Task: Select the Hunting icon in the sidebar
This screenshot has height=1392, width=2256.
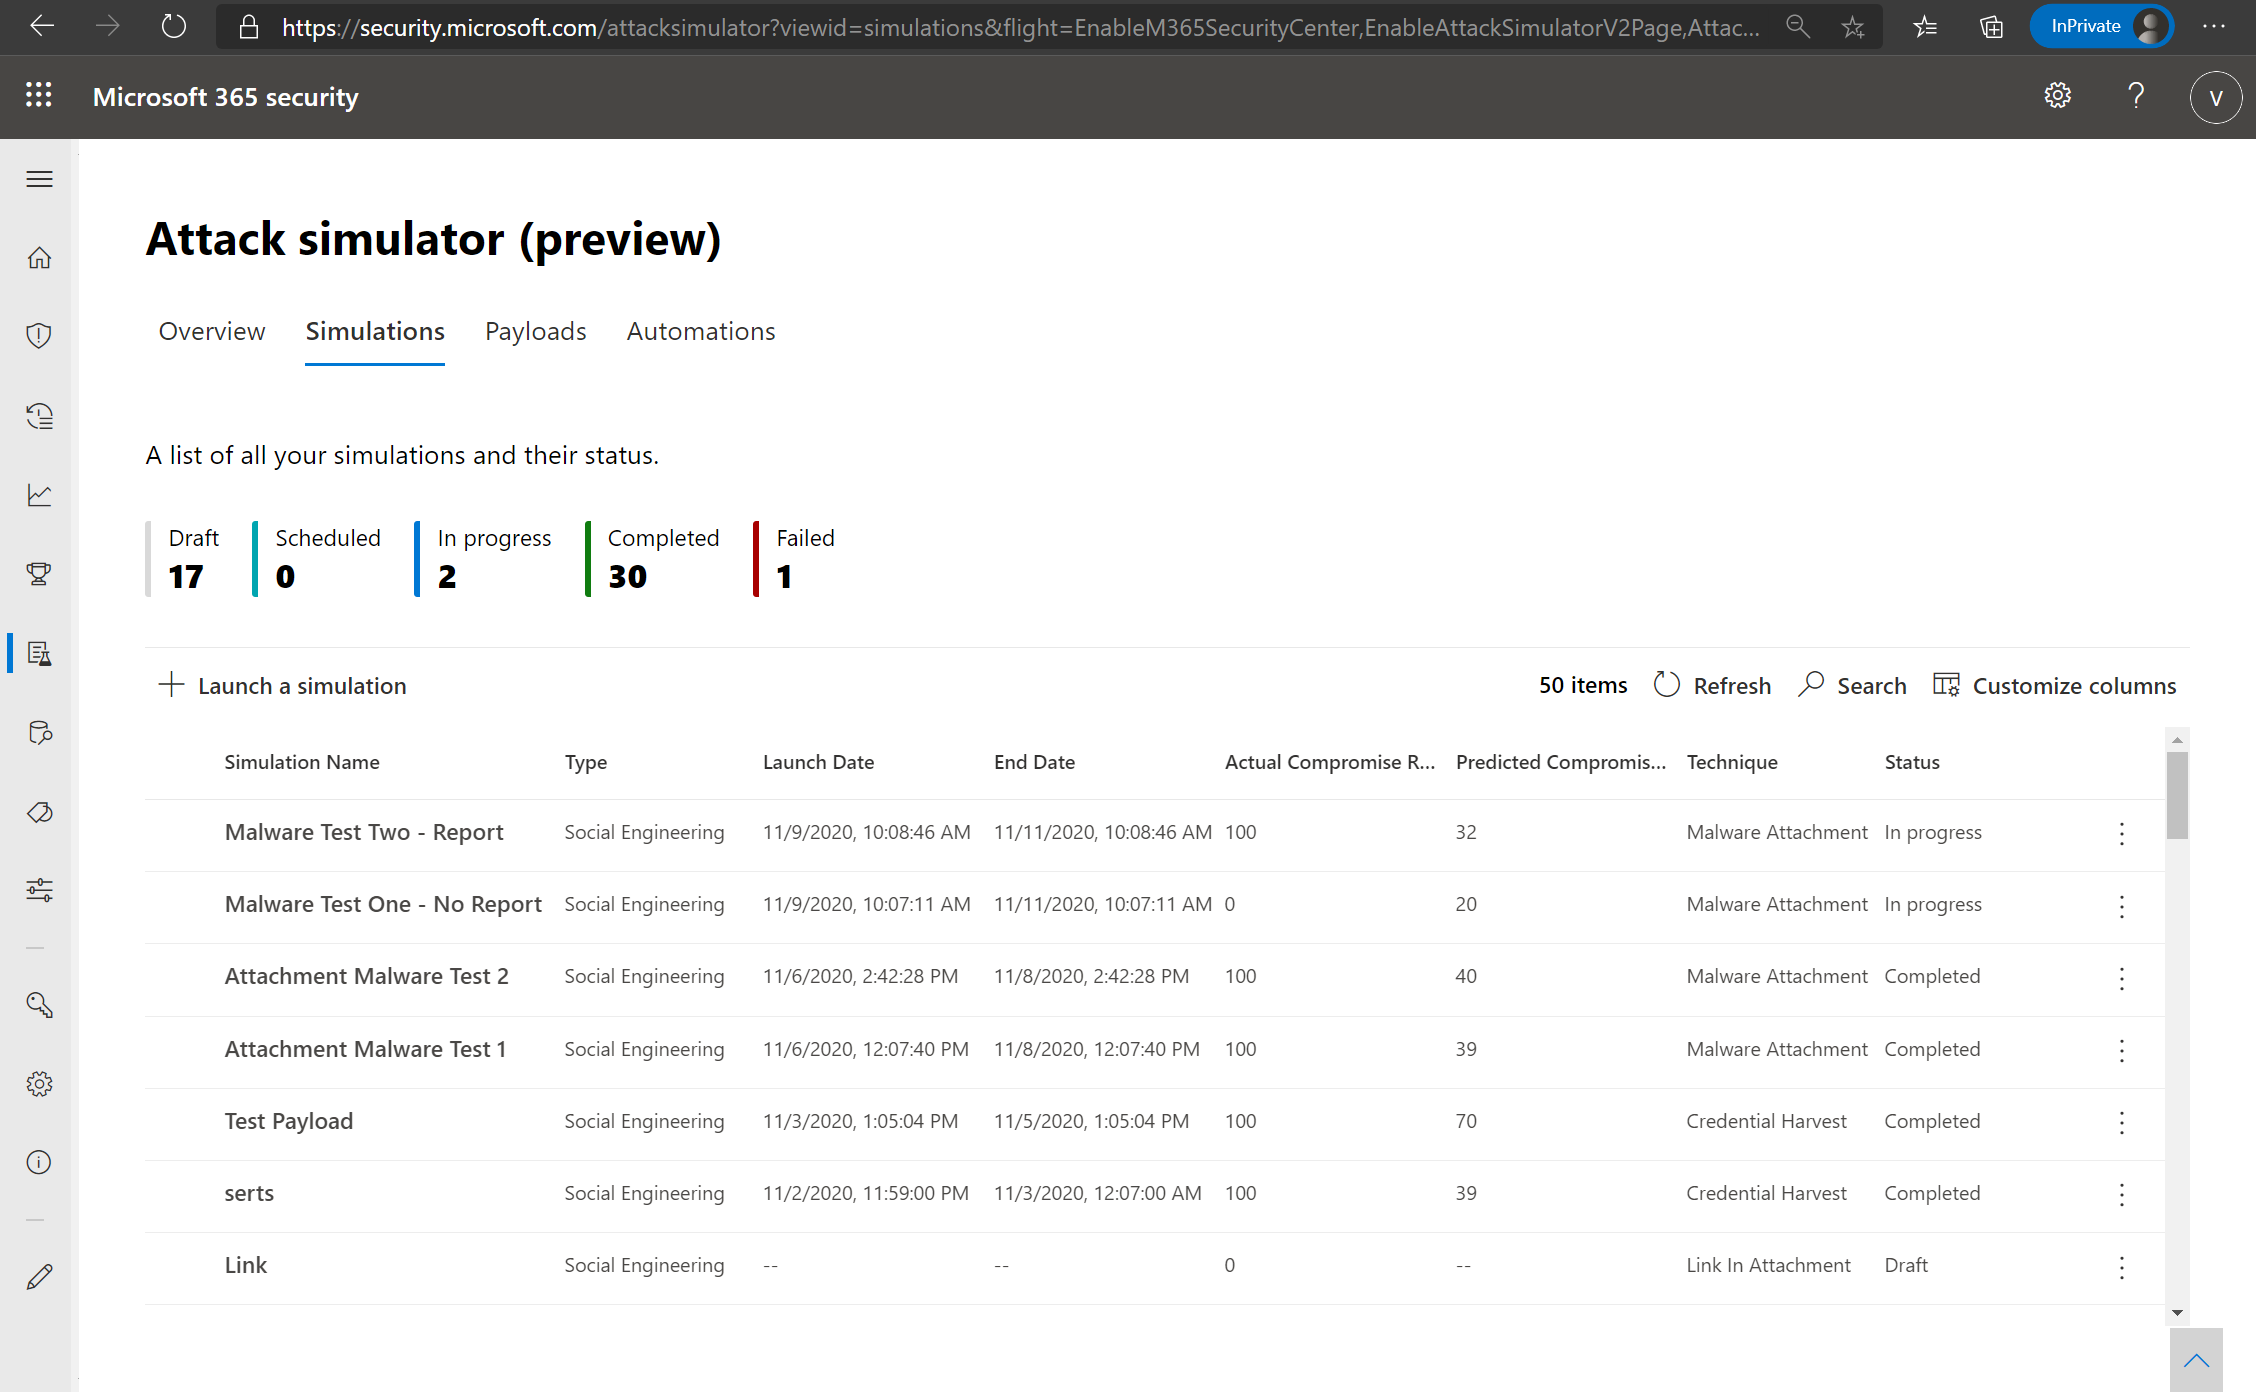Action: click(x=40, y=733)
